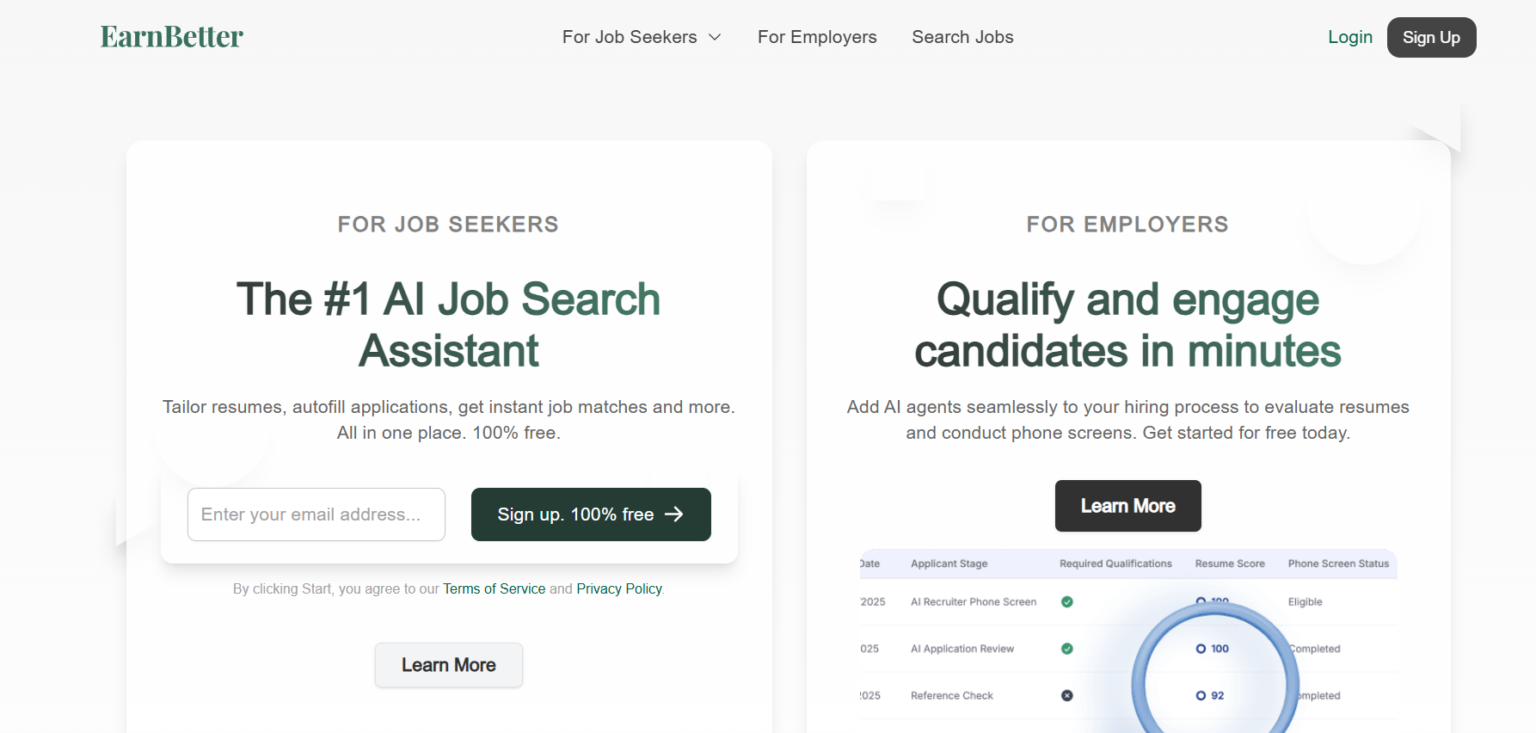The width and height of the screenshot is (1536, 733).
Task: Click the black X icon beside Reference Check
Action: tap(1067, 695)
